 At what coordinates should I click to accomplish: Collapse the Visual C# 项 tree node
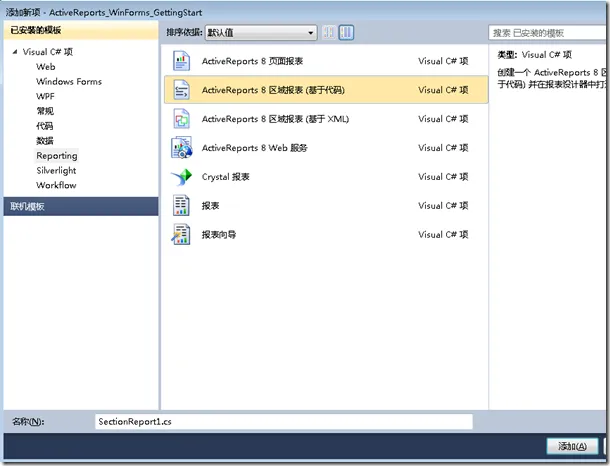pos(15,52)
